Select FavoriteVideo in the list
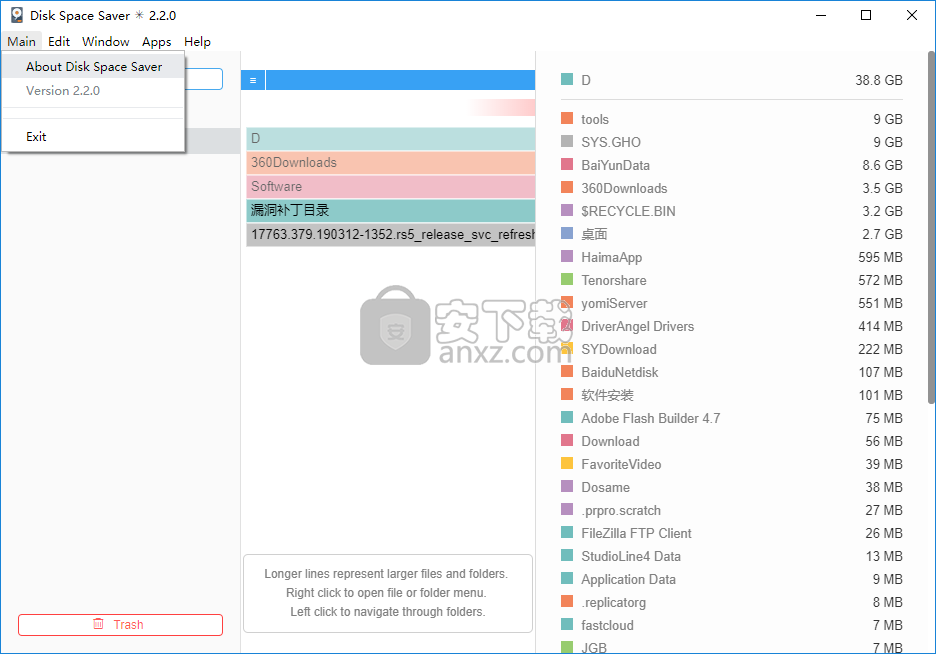The image size is (936, 654). (621, 464)
